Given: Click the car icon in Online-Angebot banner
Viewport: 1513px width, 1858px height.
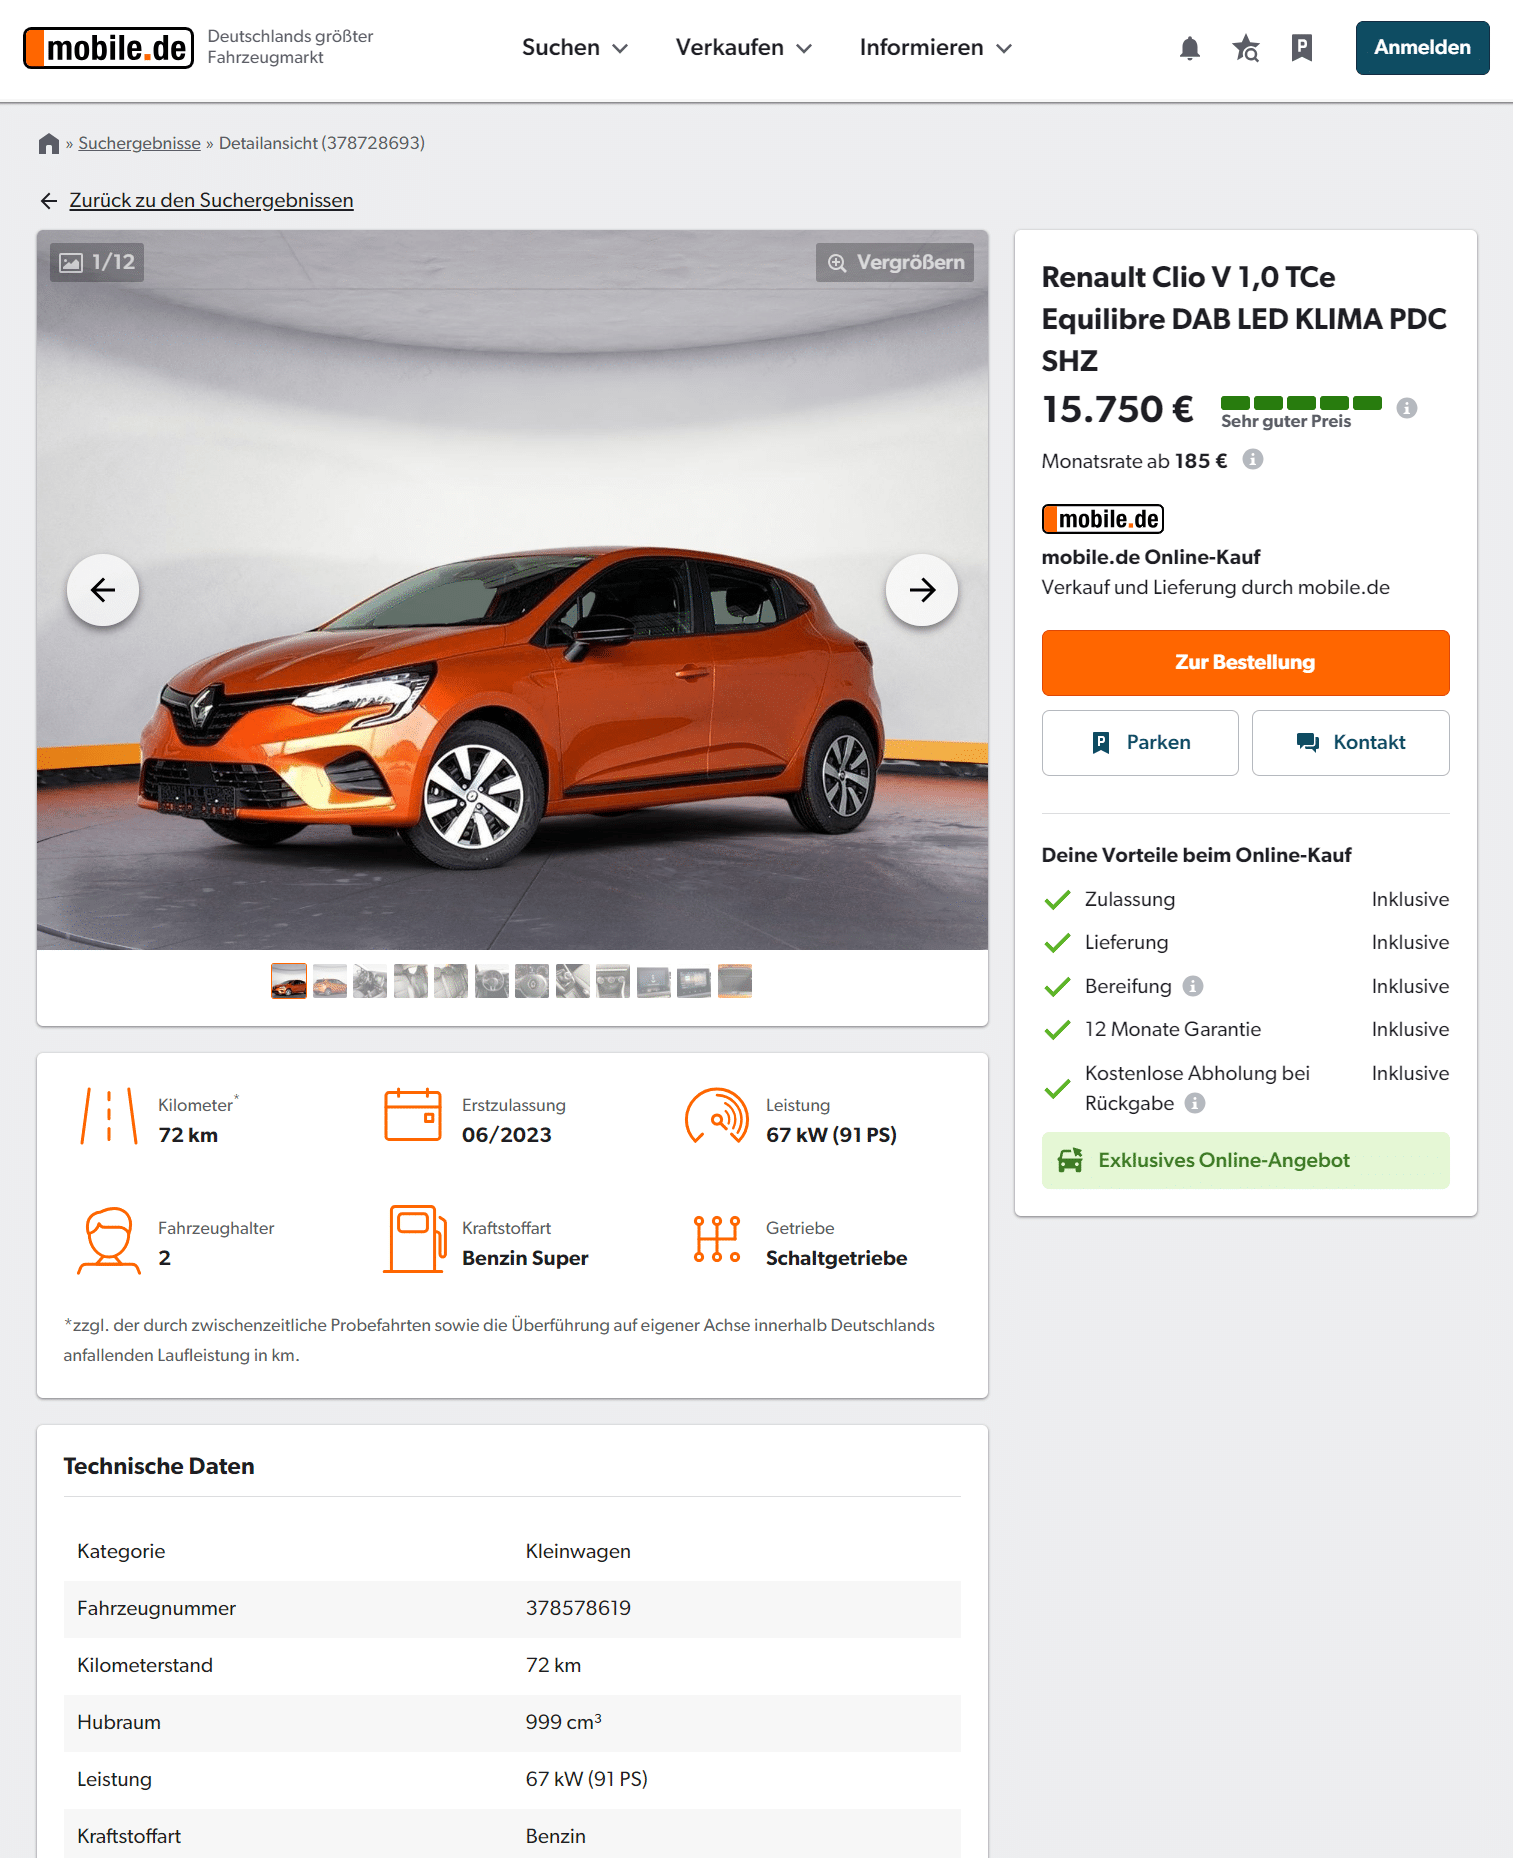Looking at the screenshot, I should coord(1070,1160).
